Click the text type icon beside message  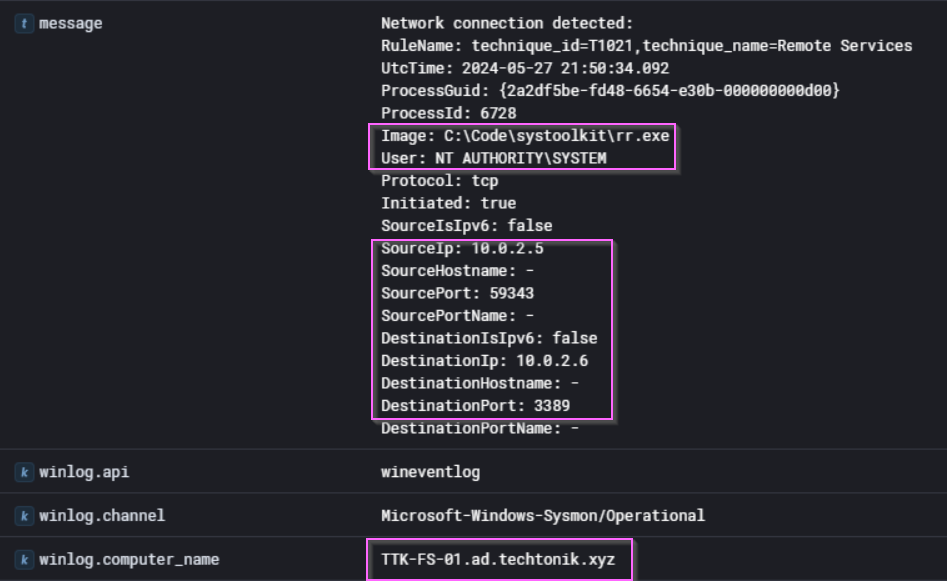[24, 23]
